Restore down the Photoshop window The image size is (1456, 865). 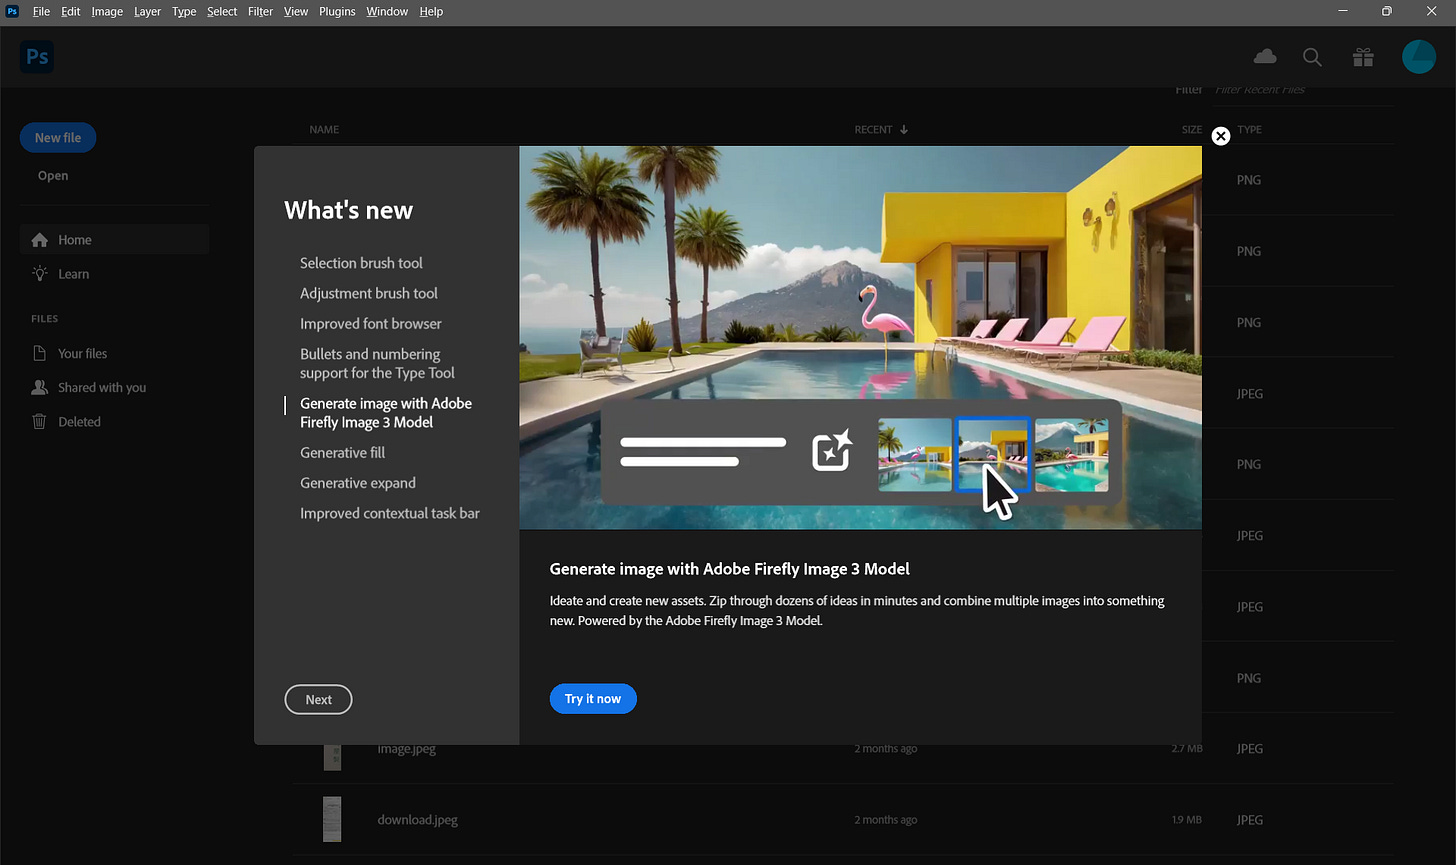click(x=1387, y=11)
